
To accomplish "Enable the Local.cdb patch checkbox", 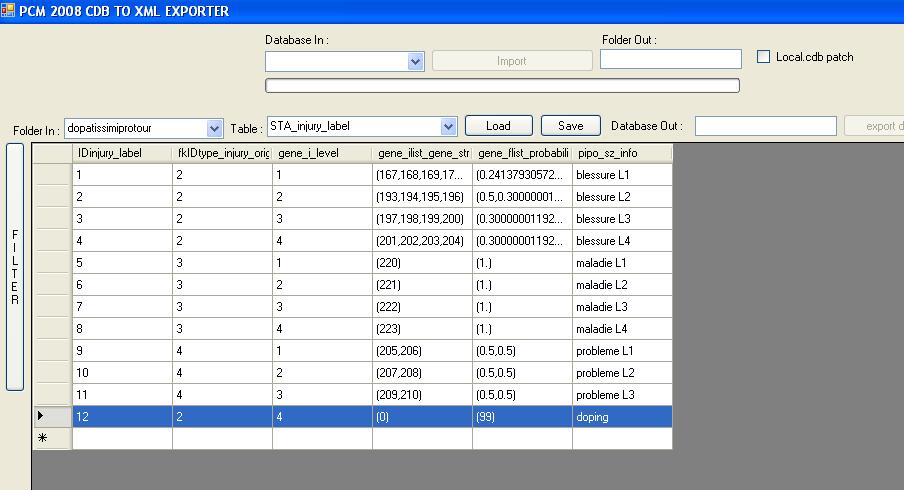I will (764, 57).
